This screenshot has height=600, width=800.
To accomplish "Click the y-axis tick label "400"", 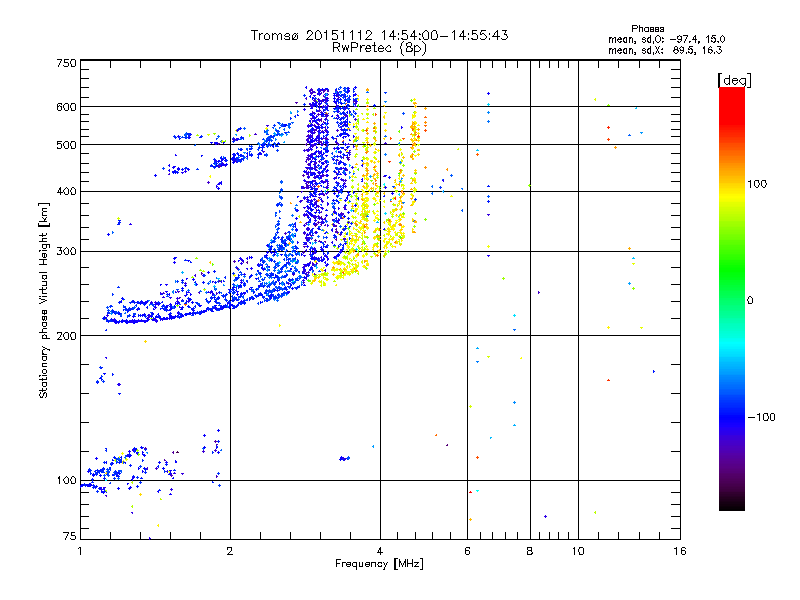I will (x=66, y=192).
